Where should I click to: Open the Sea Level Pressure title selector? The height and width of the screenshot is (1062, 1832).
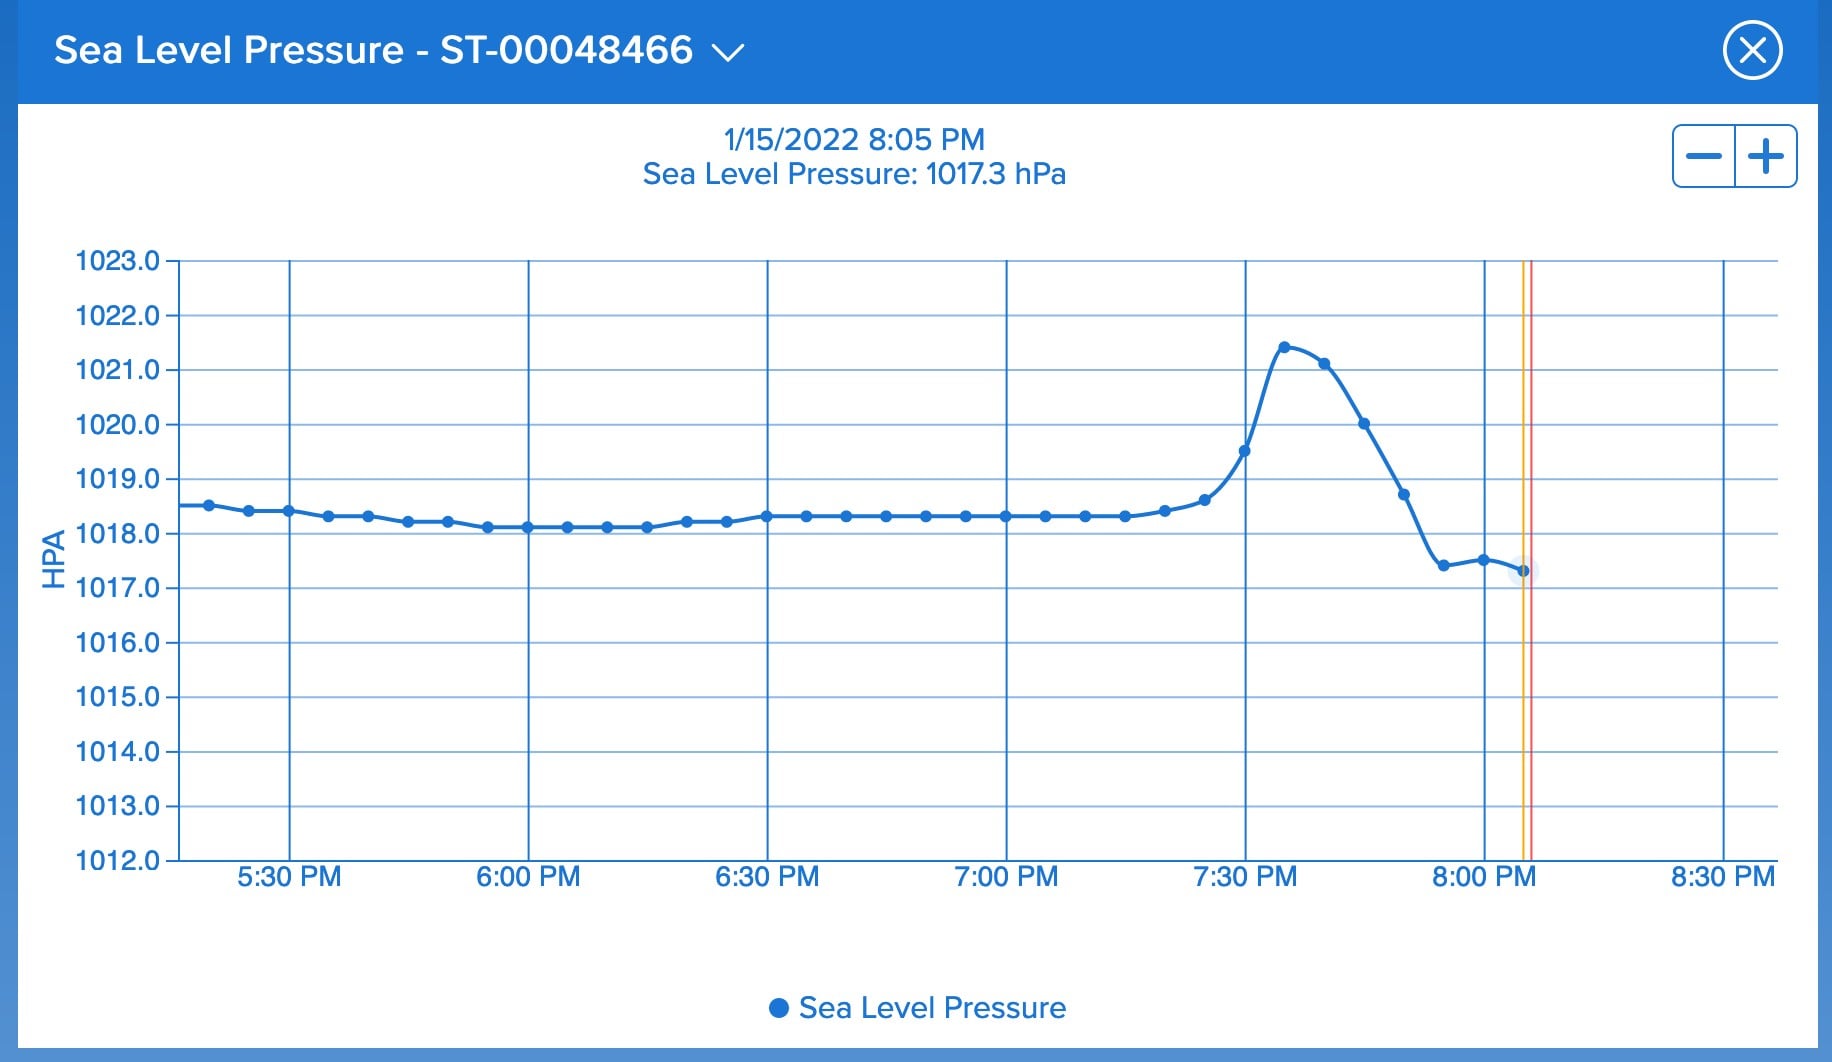click(373, 50)
